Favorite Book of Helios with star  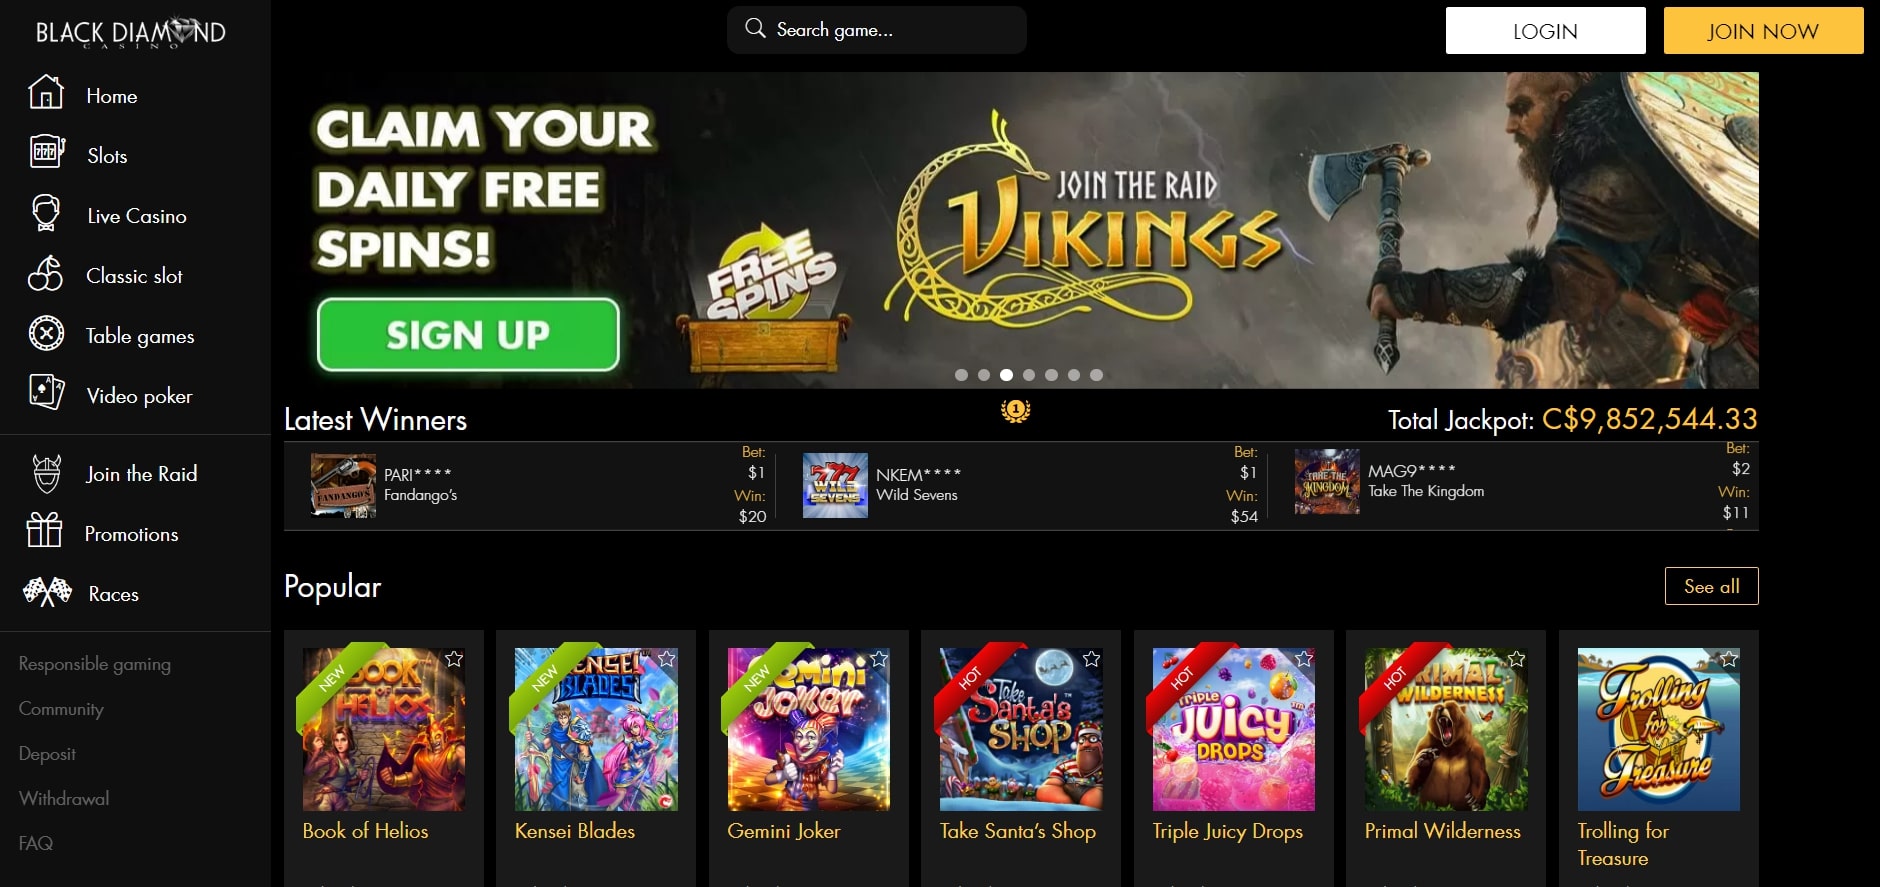point(454,658)
